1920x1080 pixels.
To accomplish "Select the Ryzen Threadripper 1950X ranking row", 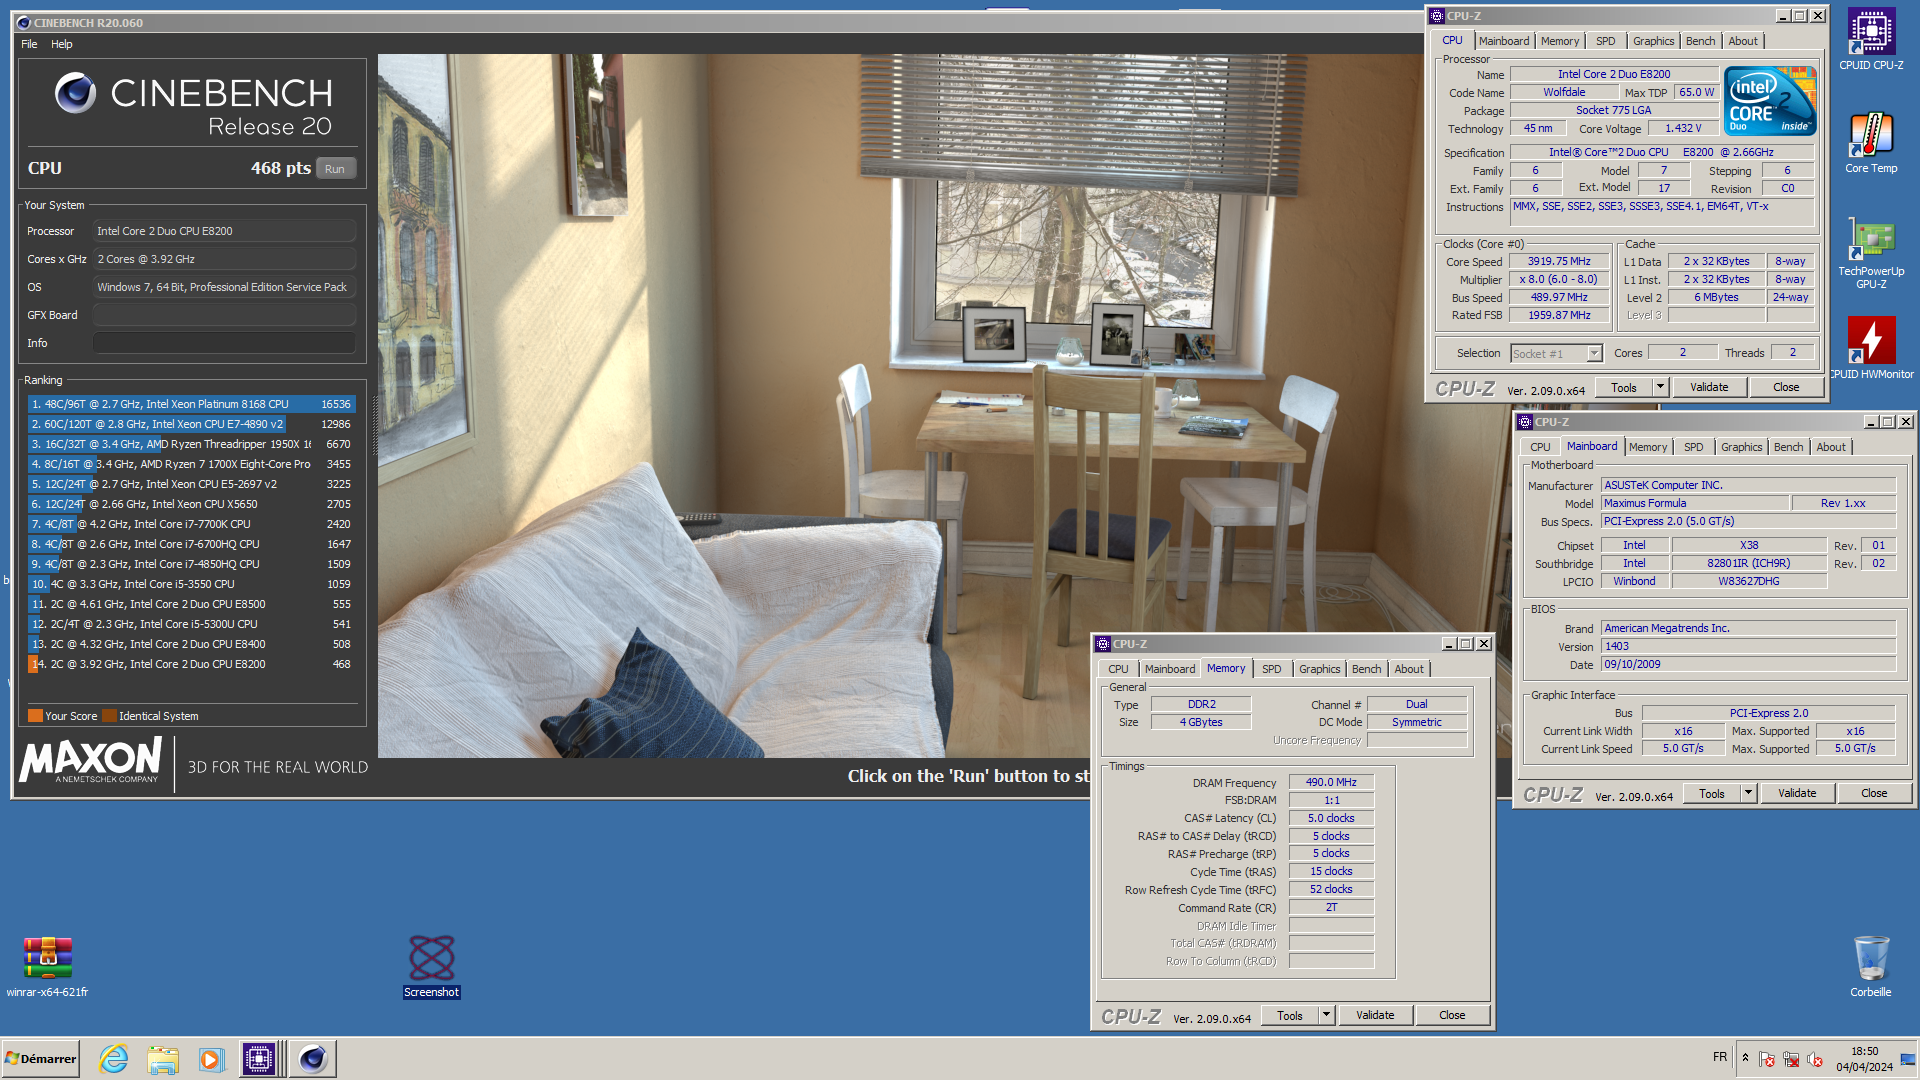I will [191, 444].
